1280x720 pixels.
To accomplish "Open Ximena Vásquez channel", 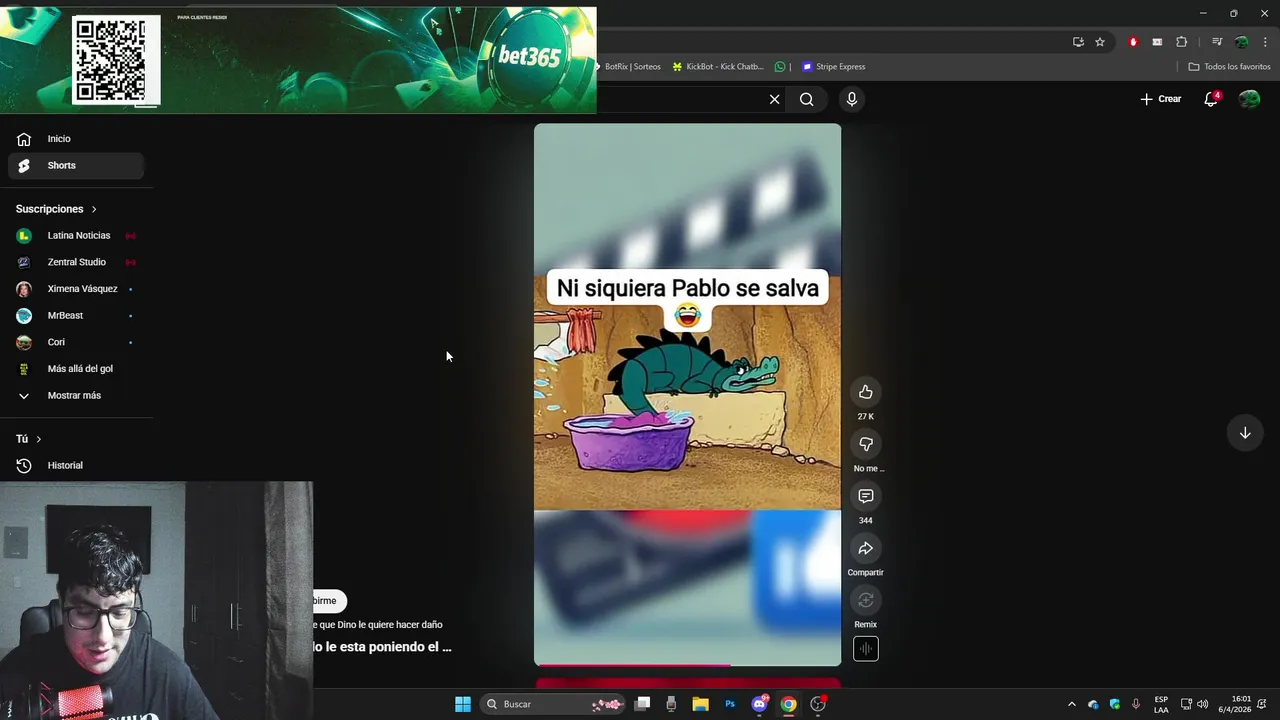I will coord(76,289).
